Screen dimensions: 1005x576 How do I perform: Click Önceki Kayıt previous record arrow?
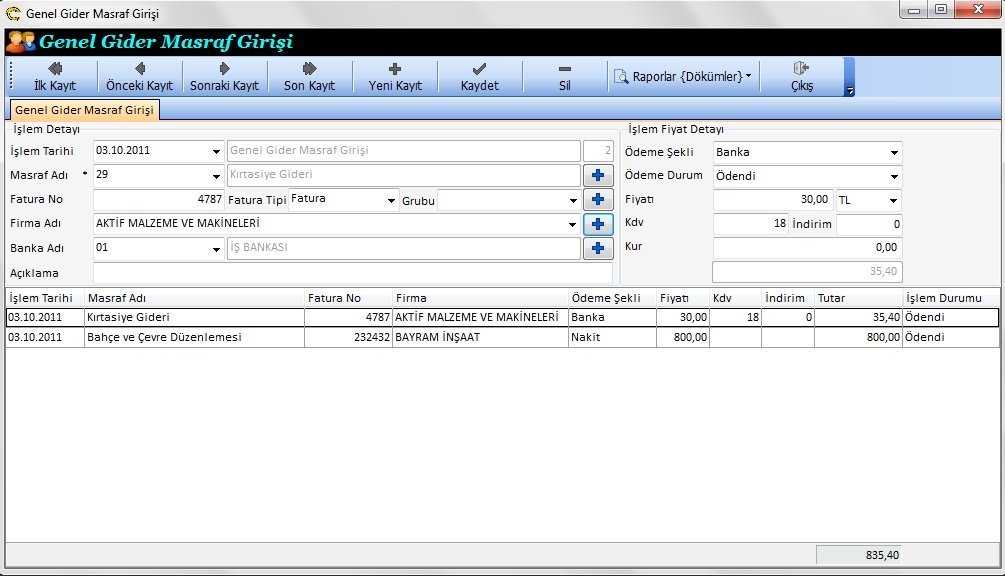pyautogui.click(x=139, y=77)
